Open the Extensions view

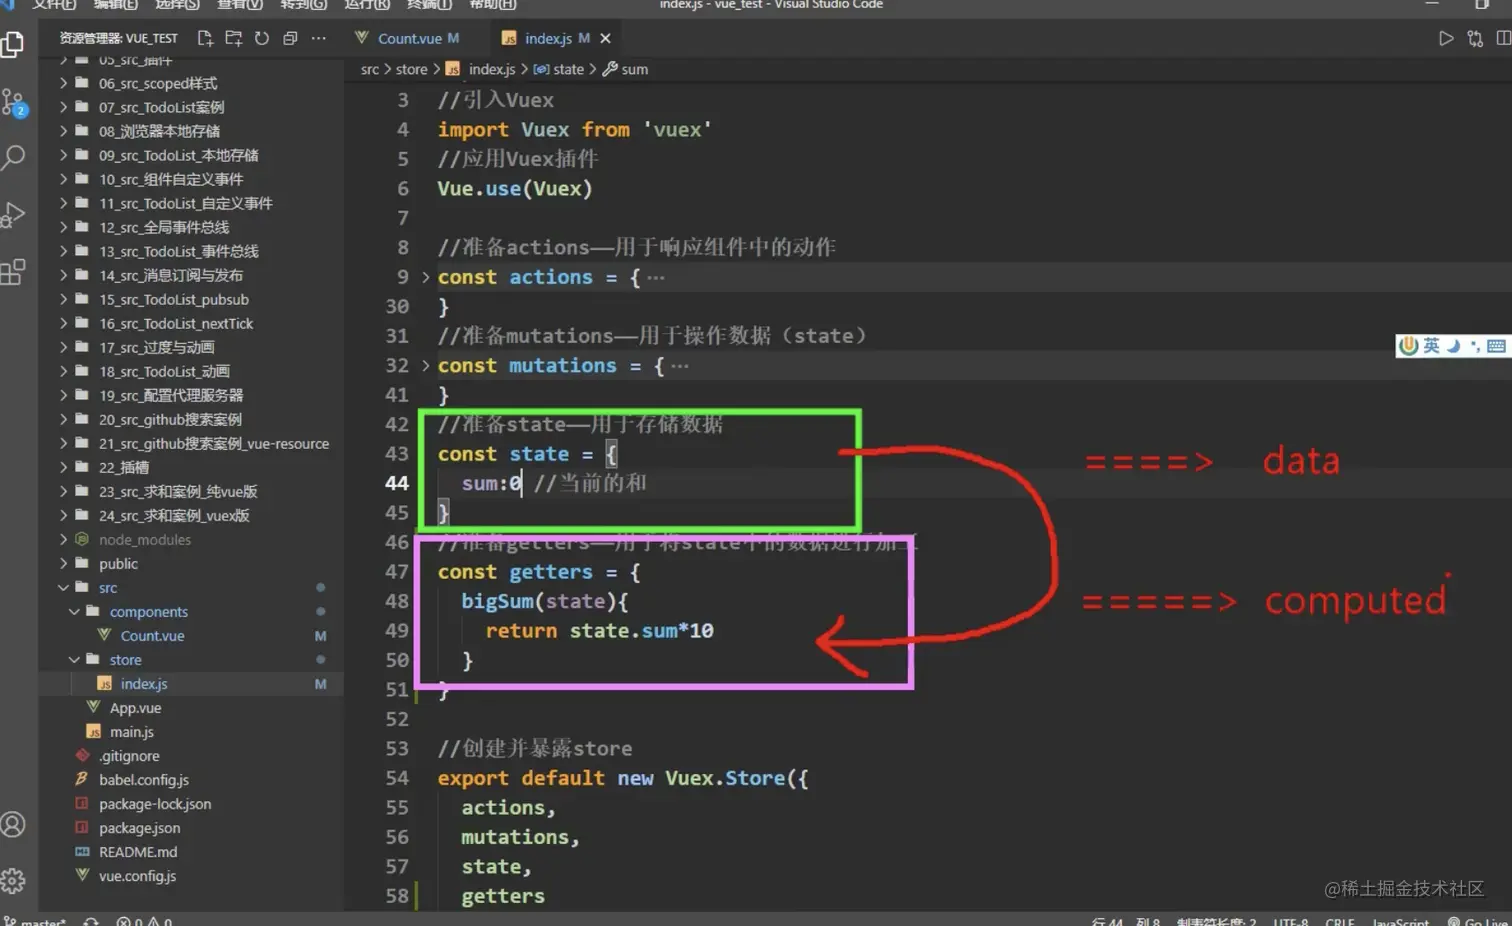[13, 271]
